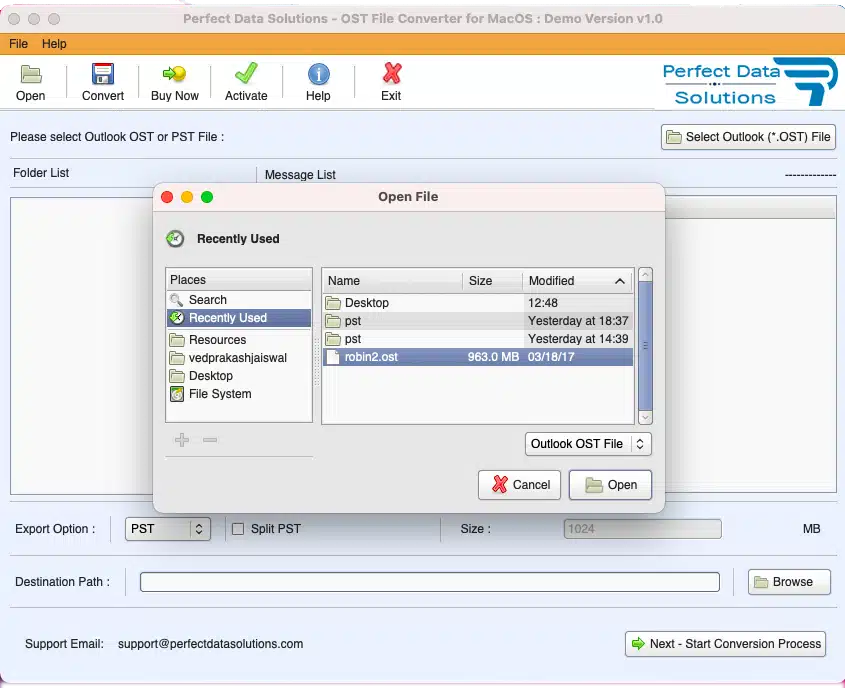Click Select Outlook (*.OST) File button

tap(748, 137)
